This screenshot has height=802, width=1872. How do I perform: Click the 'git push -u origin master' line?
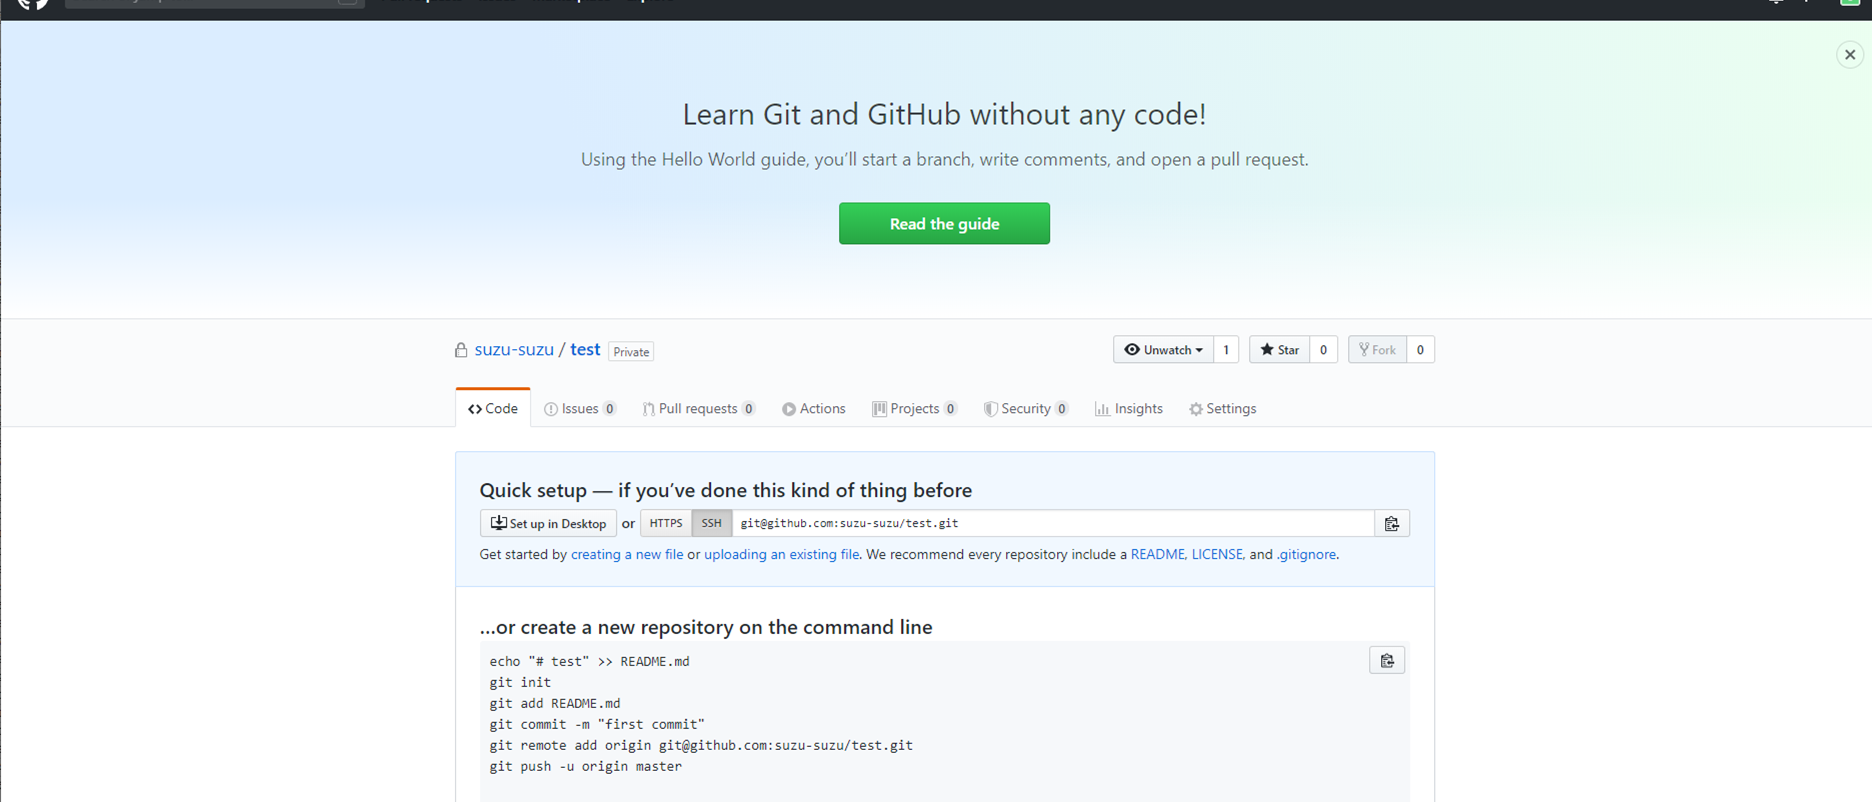click(586, 766)
